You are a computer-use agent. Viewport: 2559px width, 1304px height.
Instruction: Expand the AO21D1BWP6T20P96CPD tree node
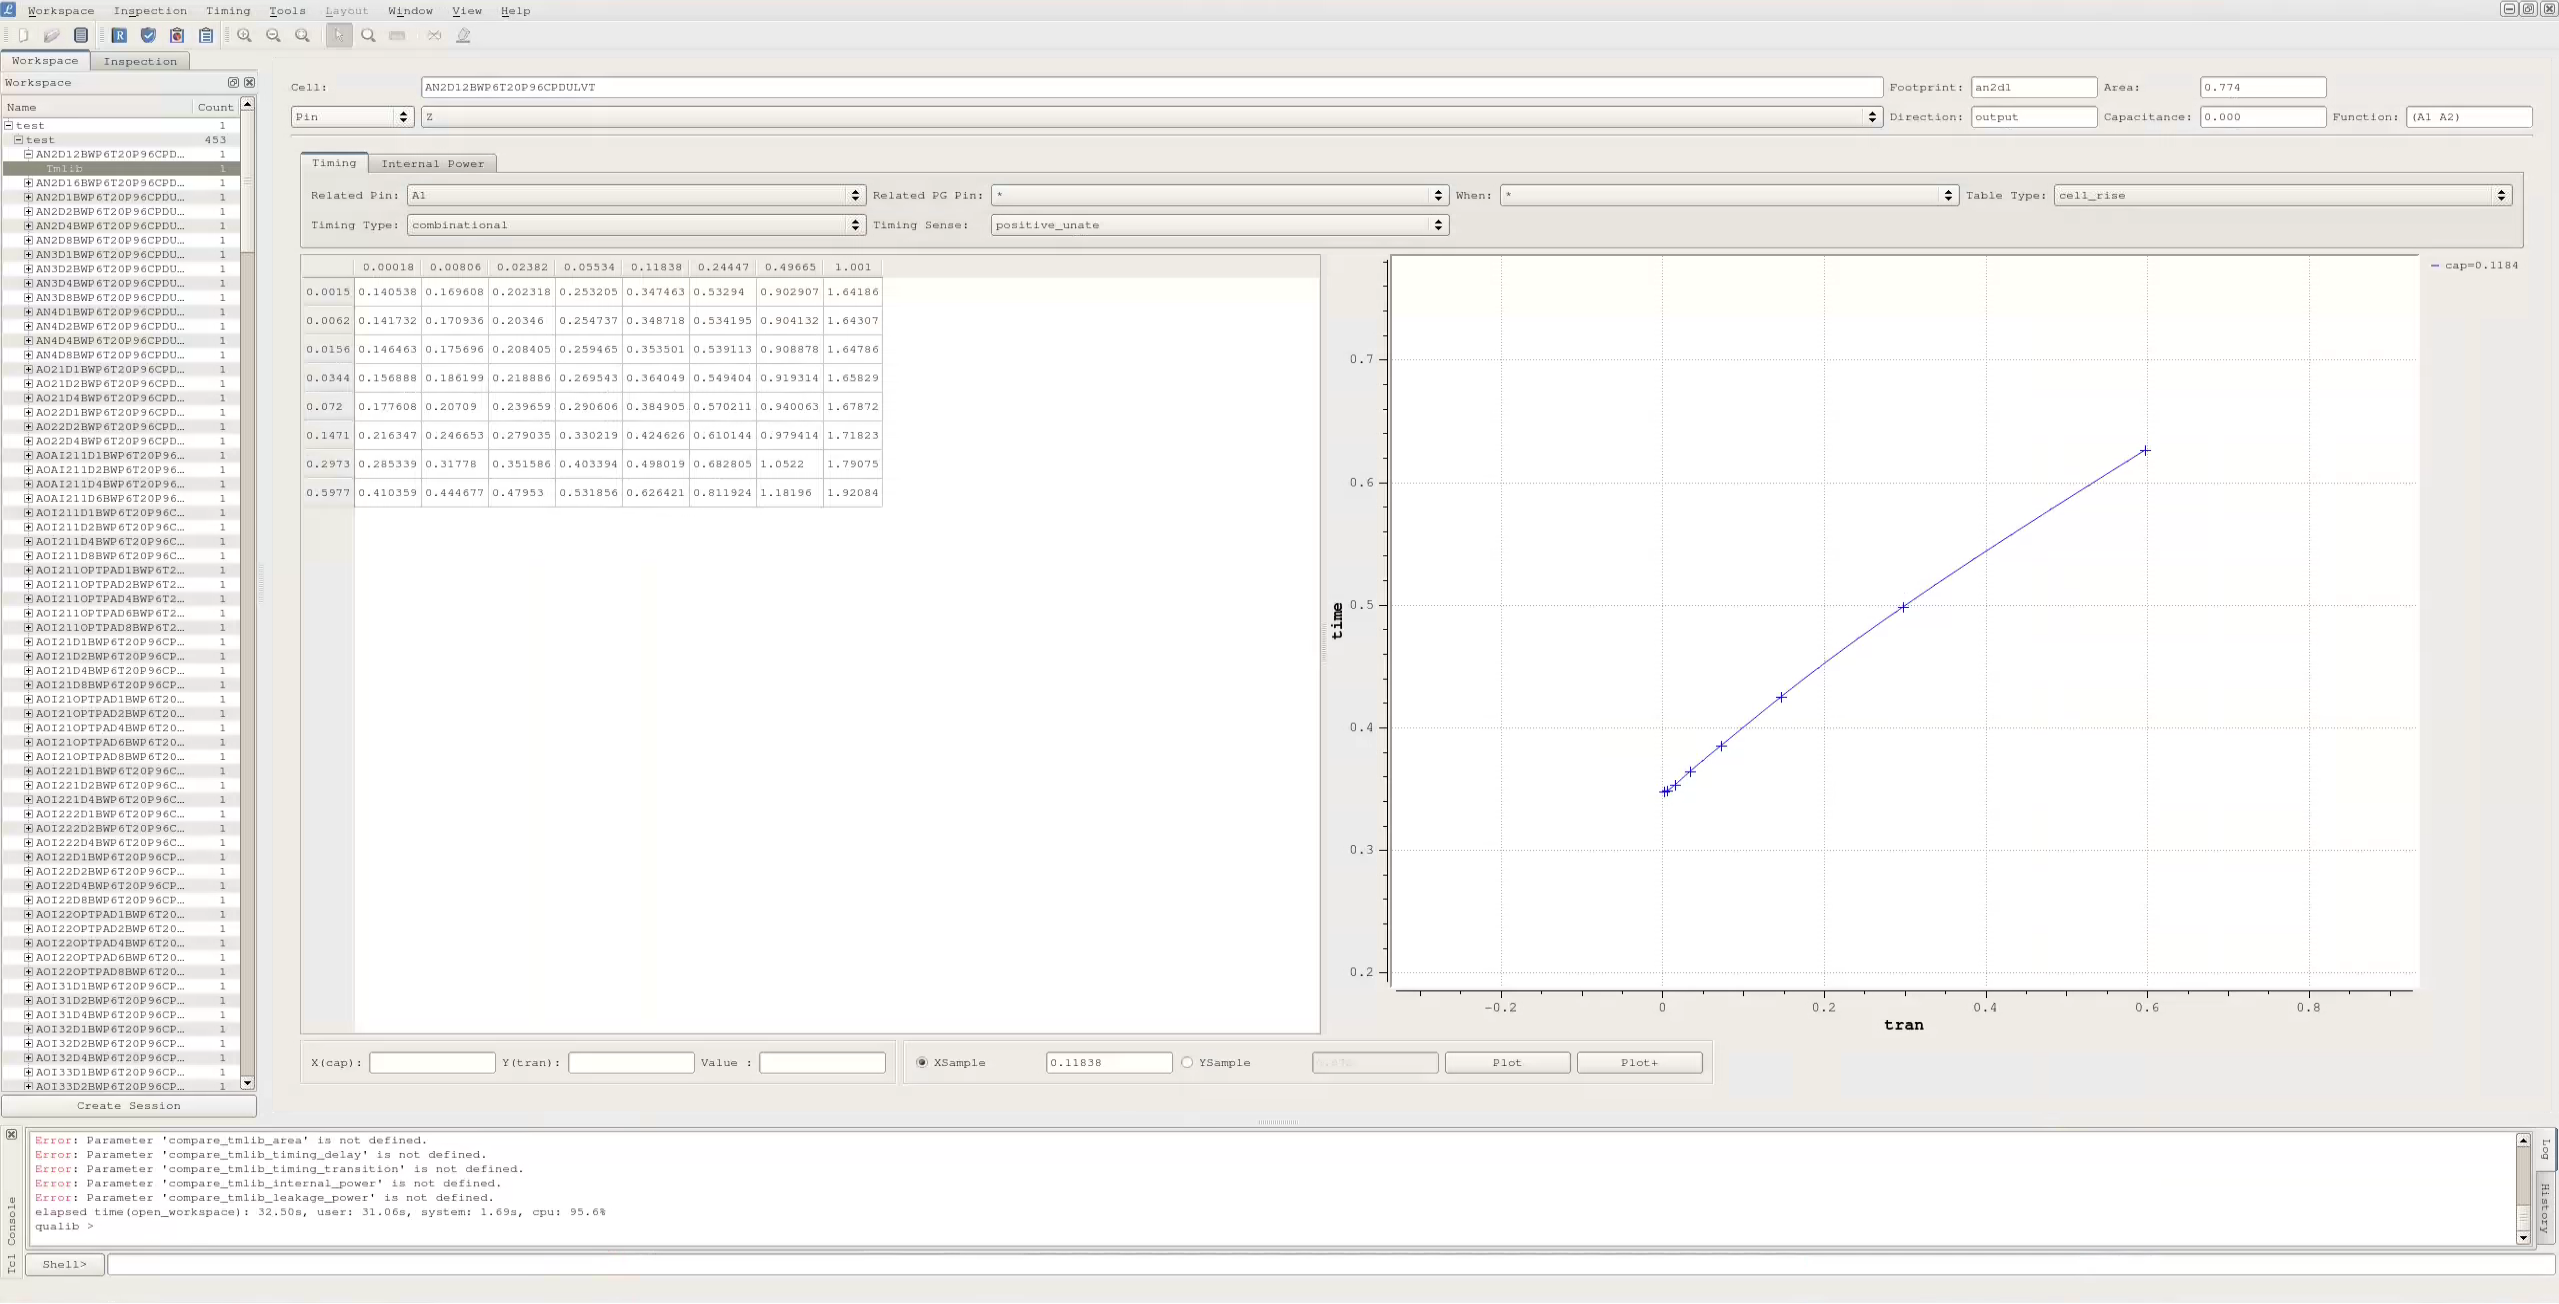[29, 369]
